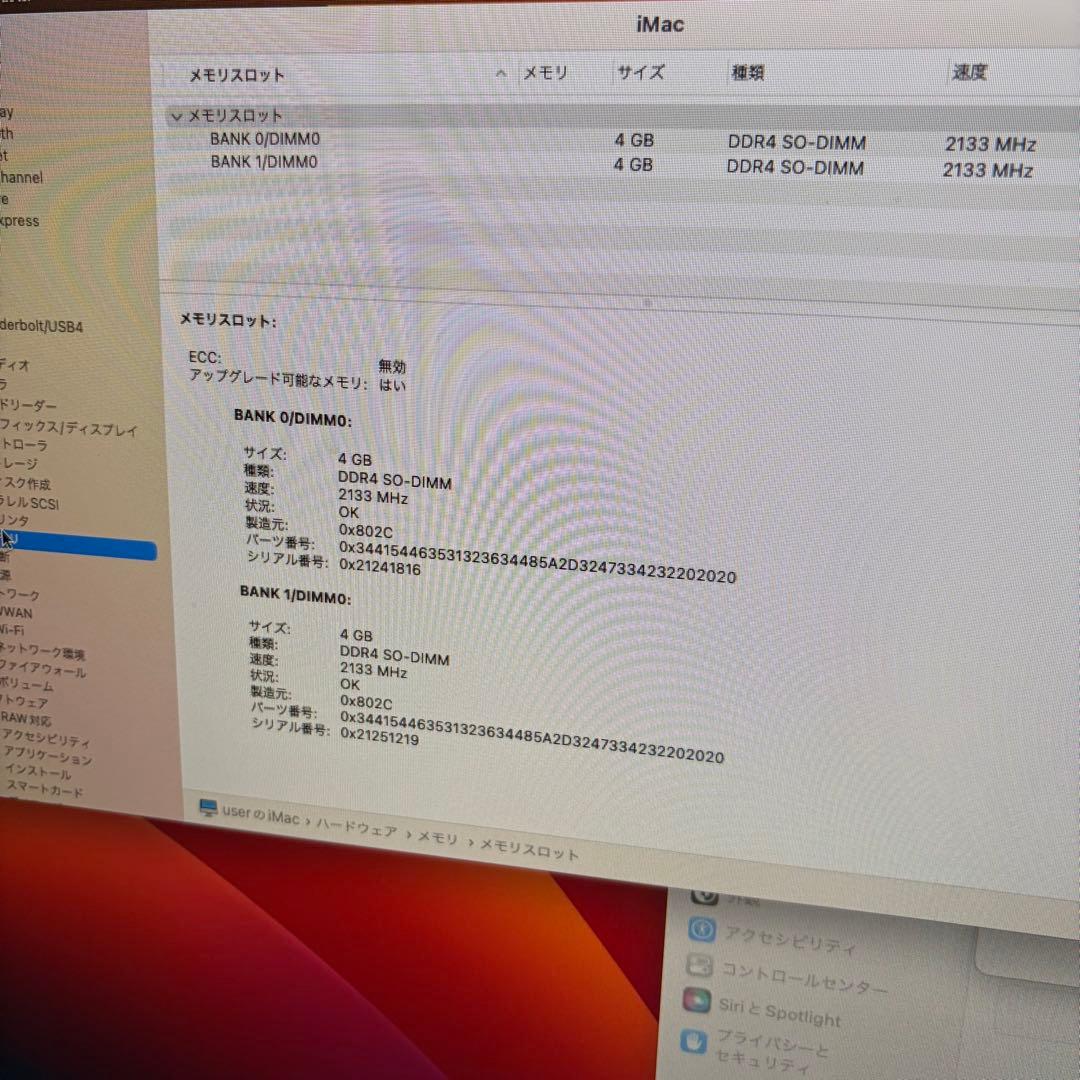The height and width of the screenshot is (1080, 1080).
Task: Open プライバシーとセキュリティ label in System Preferences
Action: [x=771, y=1051]
